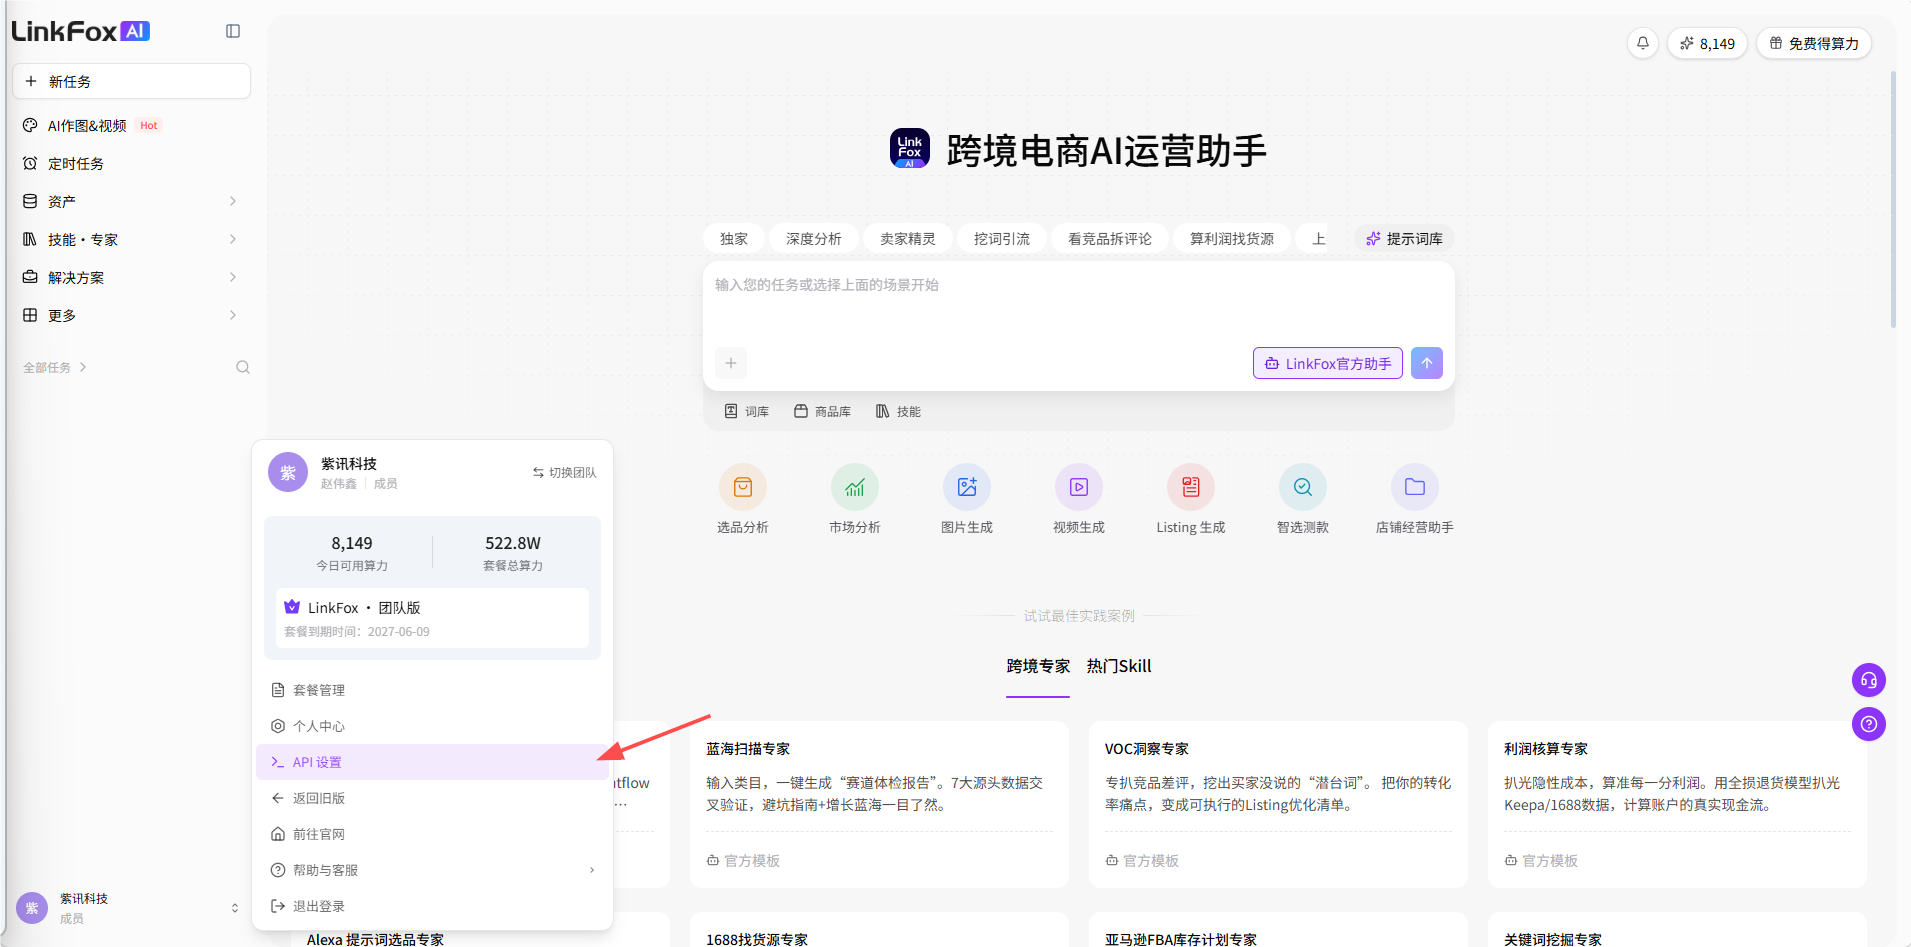Screen dimensions: 1911x947
Task: Open 选品分析 shortcut icon
Action: click(743, 487)
